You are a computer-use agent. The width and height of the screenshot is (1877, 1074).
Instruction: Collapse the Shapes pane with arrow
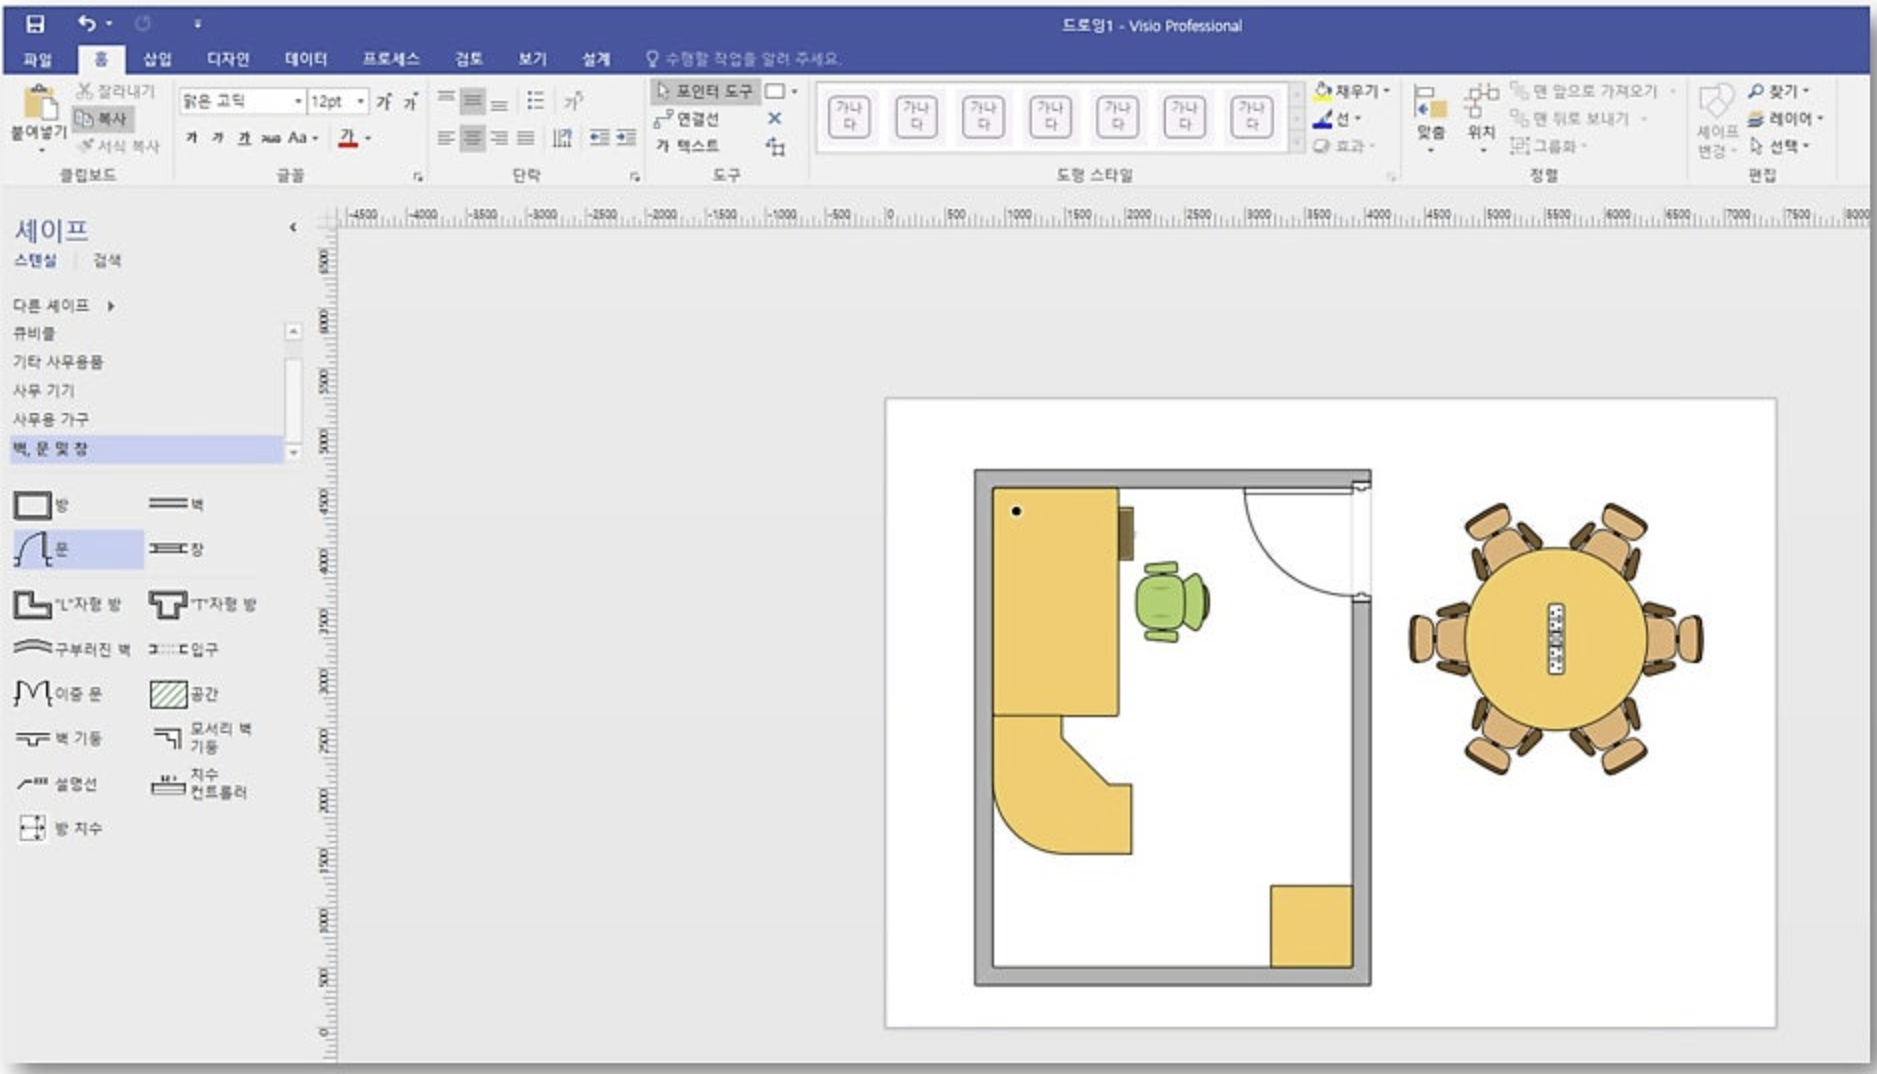coord(293,228)
